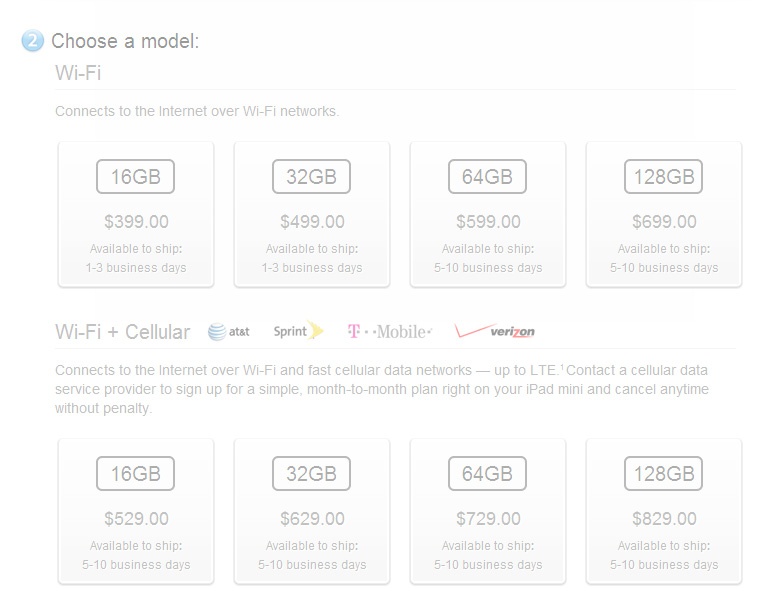This screenshot has width=774, height=606.
Task: Click the step 2 number badge
Action: click(32, 41)
